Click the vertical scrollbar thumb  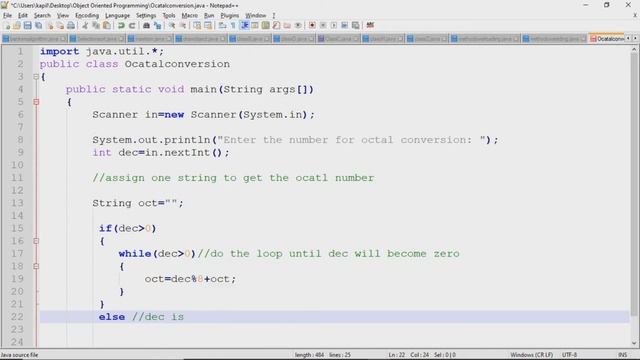click(x=634, y=184)
